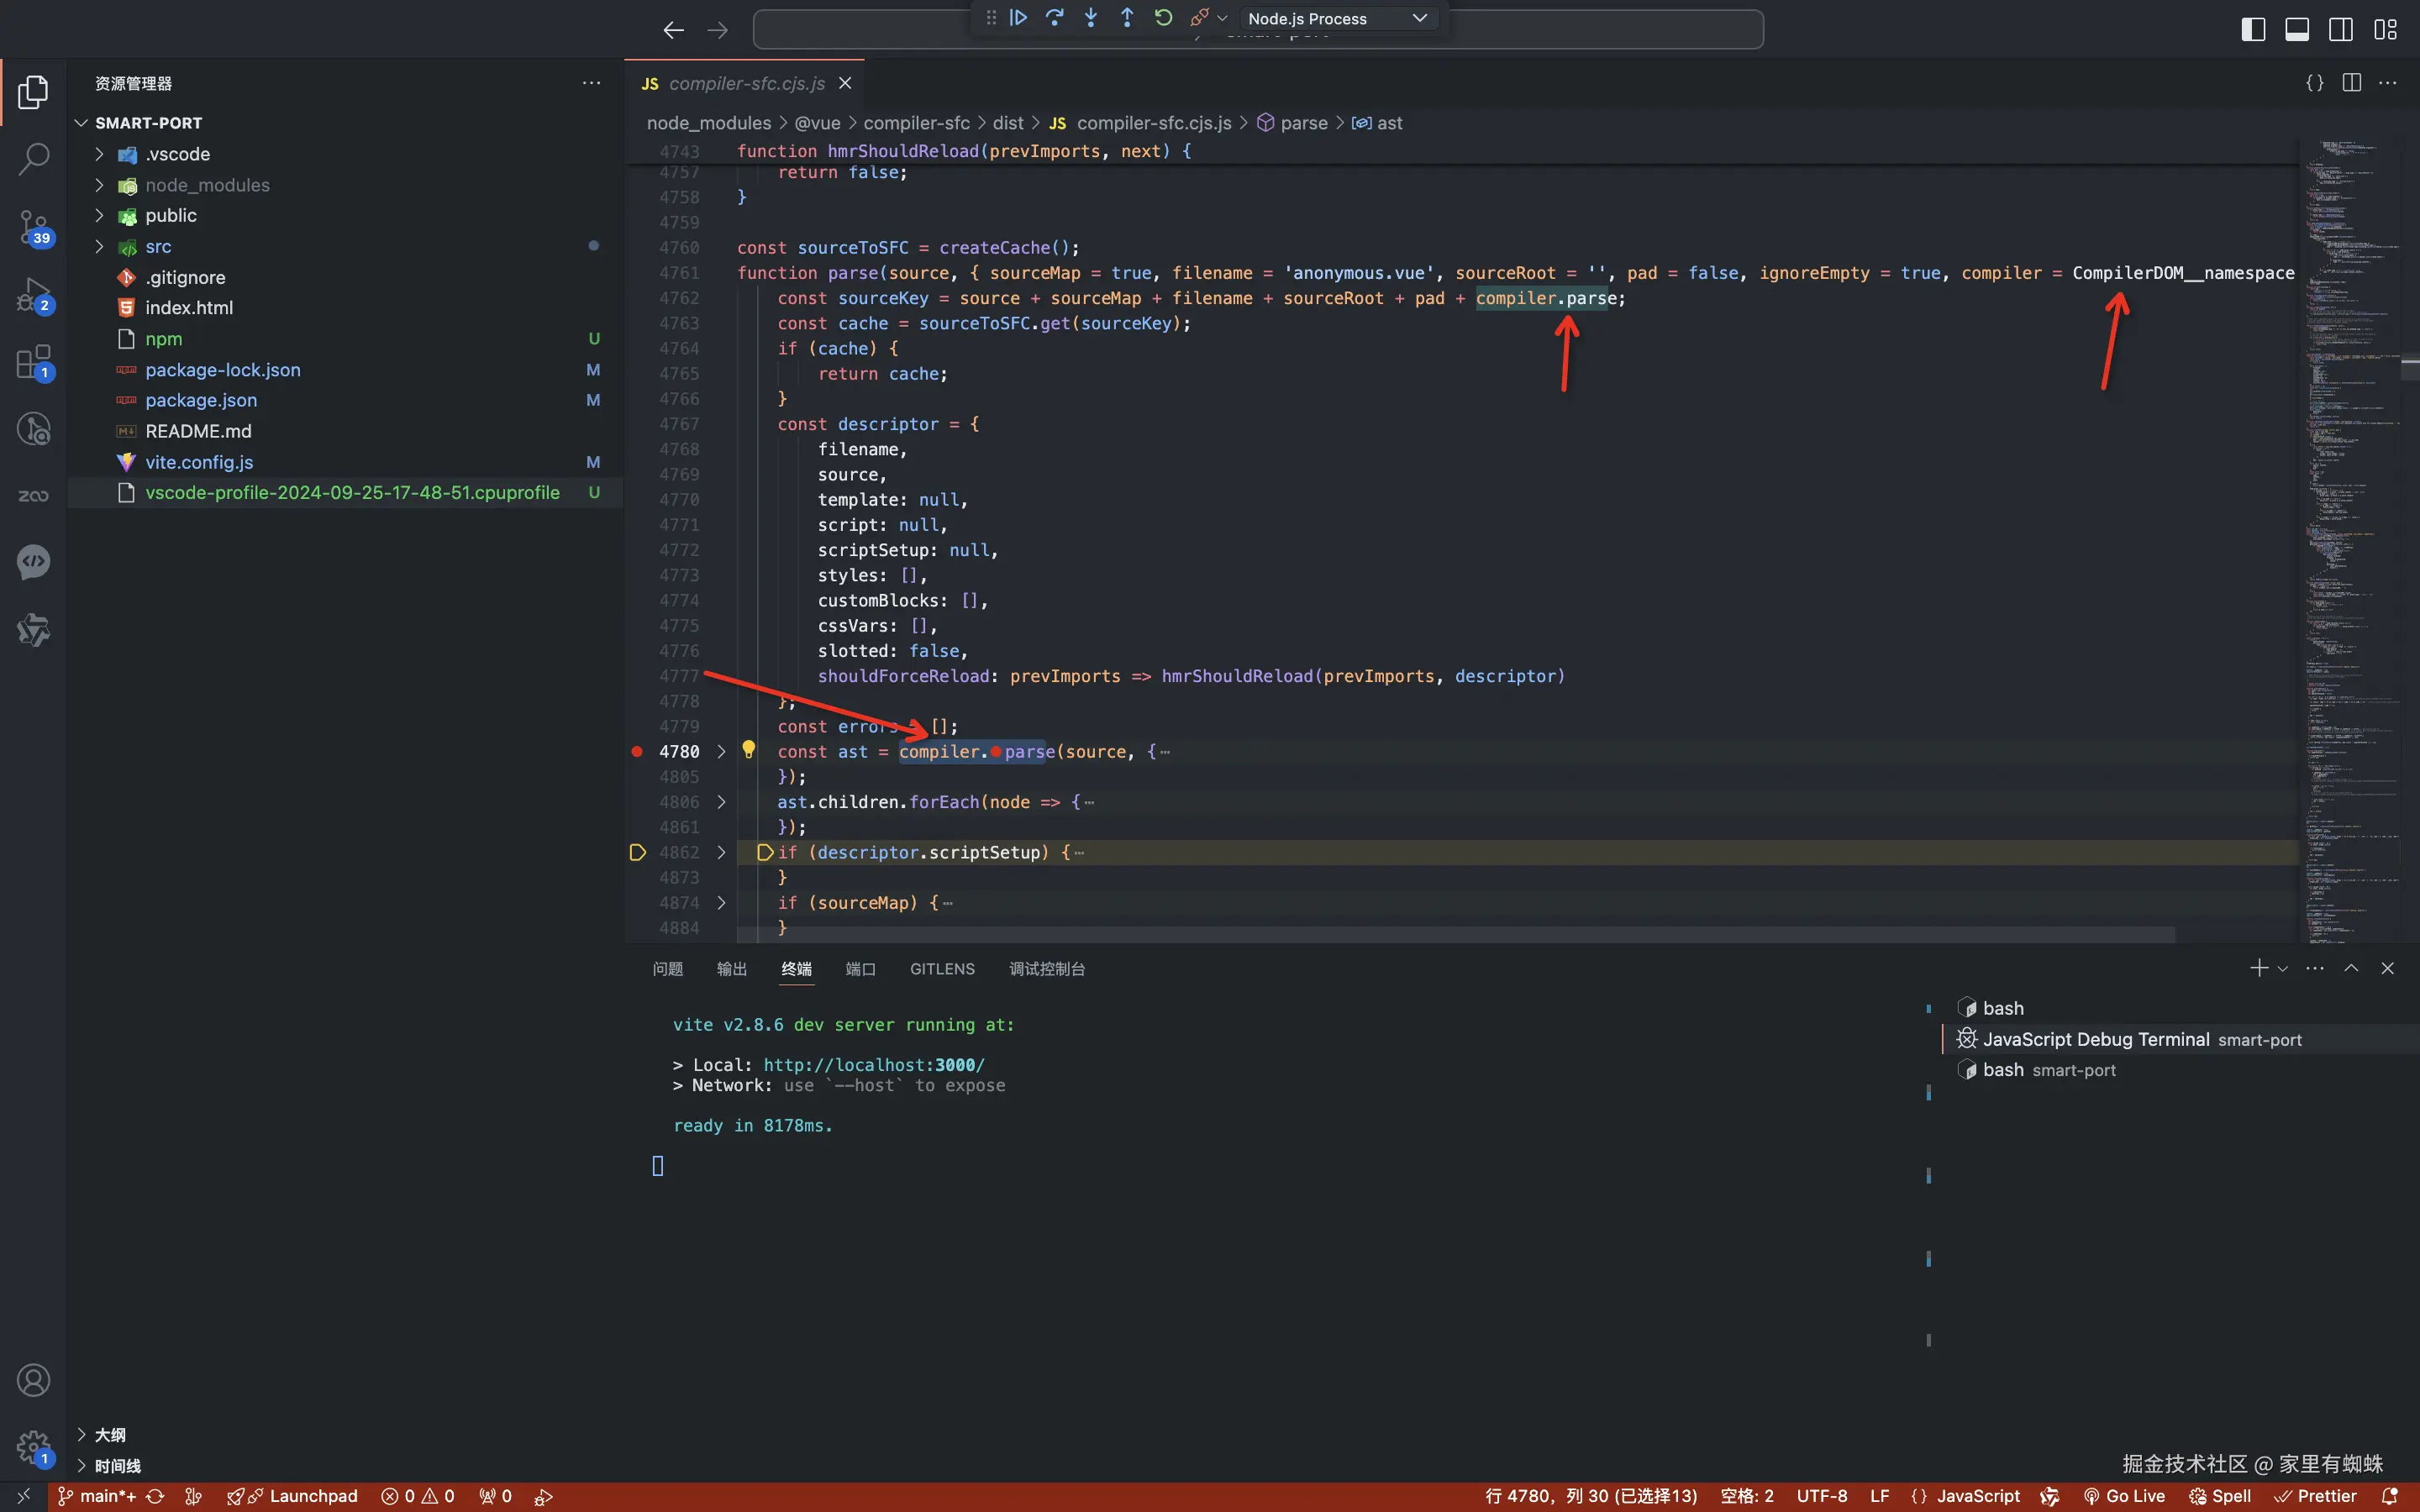Toggle the primary side bar visibility

pyautogui.click(x=2253, y=29)
